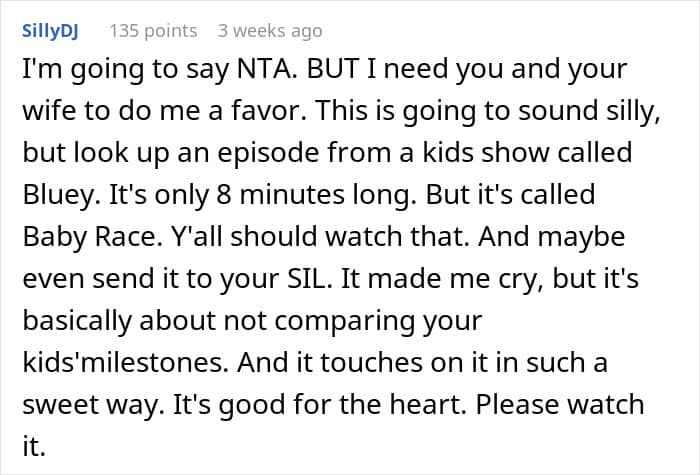The image size is (700, 475).
Task: Click the words Baby Race in the comment
Action: pyautogui.click(x=92, y=237)
